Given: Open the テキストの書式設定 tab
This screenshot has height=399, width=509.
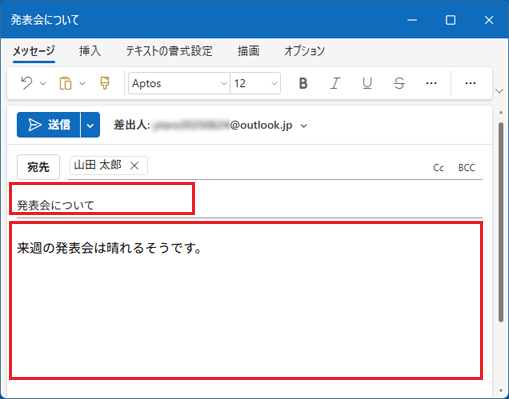Looking at the screenshot, I should (x=169, y=51).
